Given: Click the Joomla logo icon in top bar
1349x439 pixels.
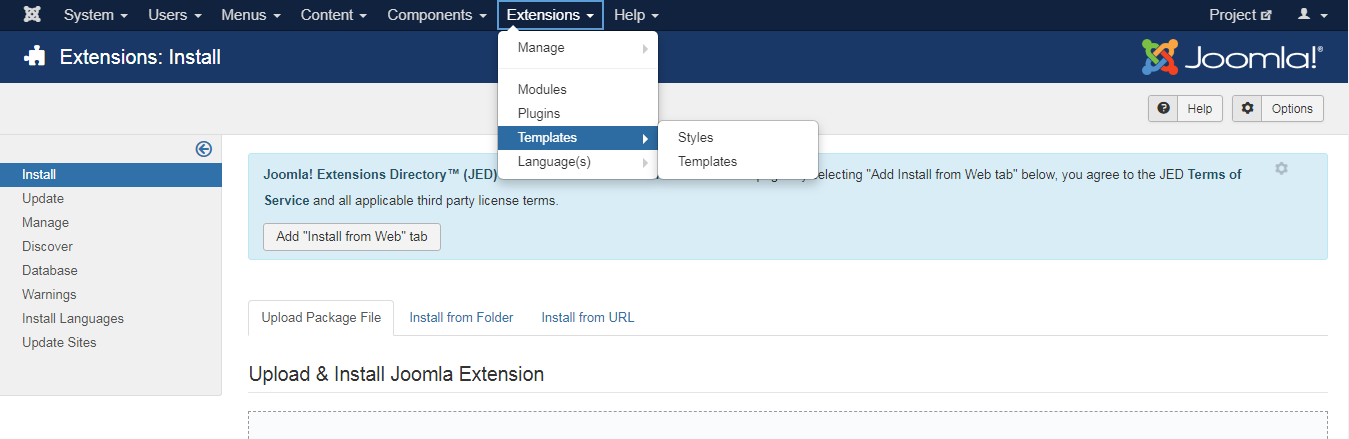Looking at the screenshot, I should (32, 15).
